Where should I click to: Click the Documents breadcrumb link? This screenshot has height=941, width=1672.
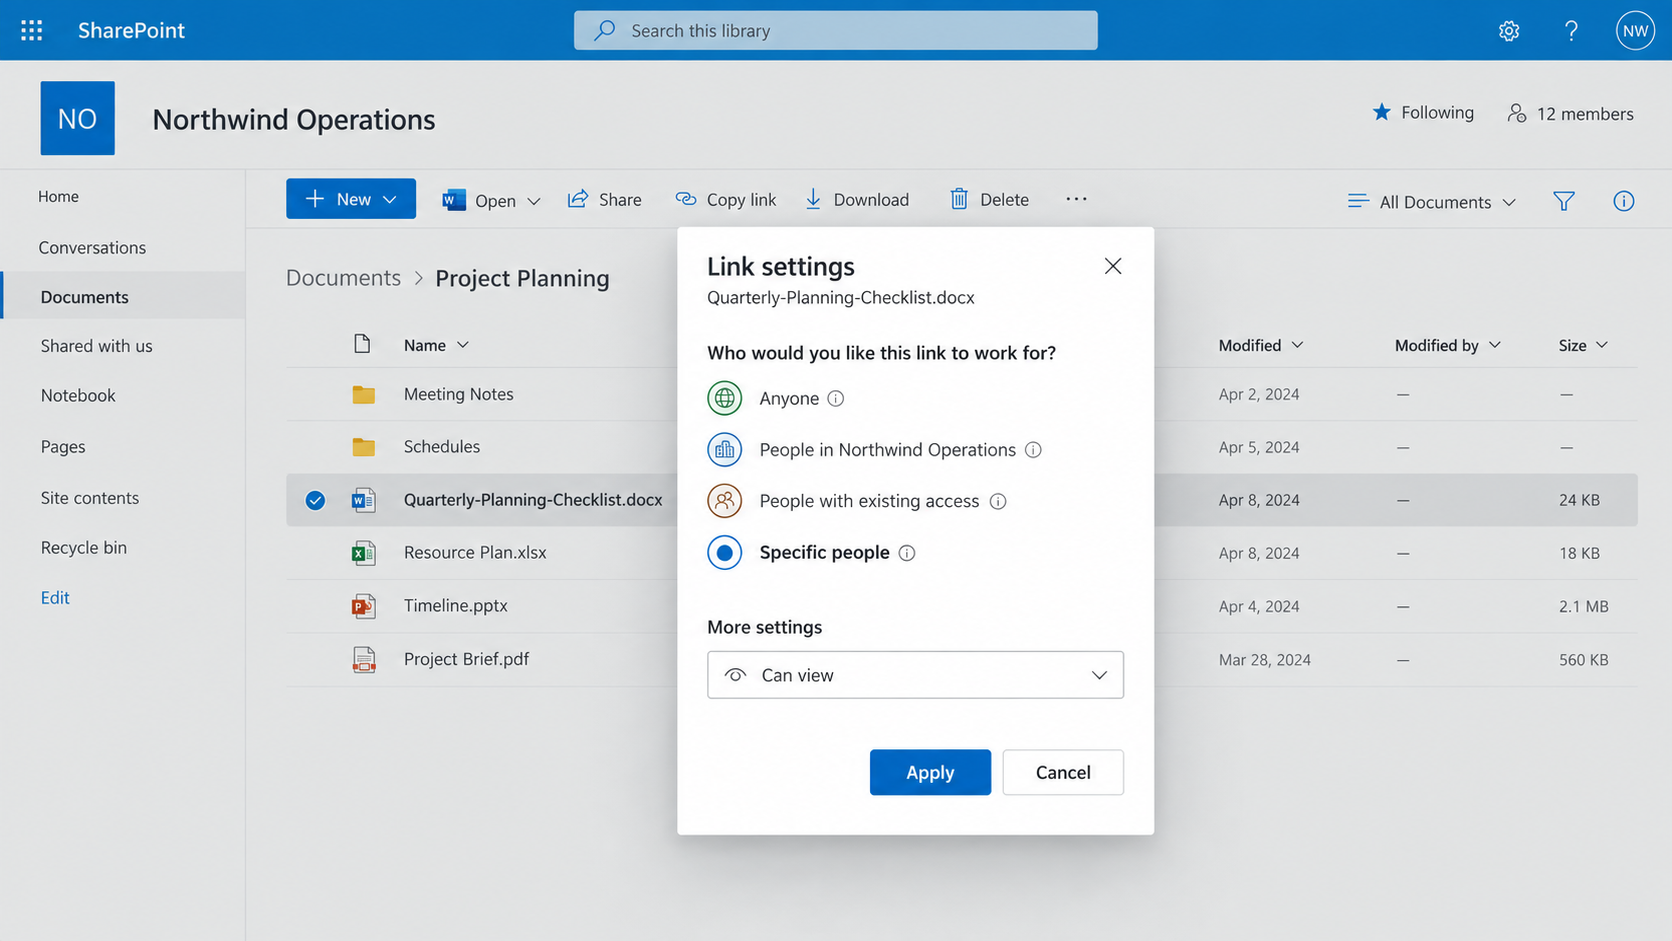tap(343, 277)
